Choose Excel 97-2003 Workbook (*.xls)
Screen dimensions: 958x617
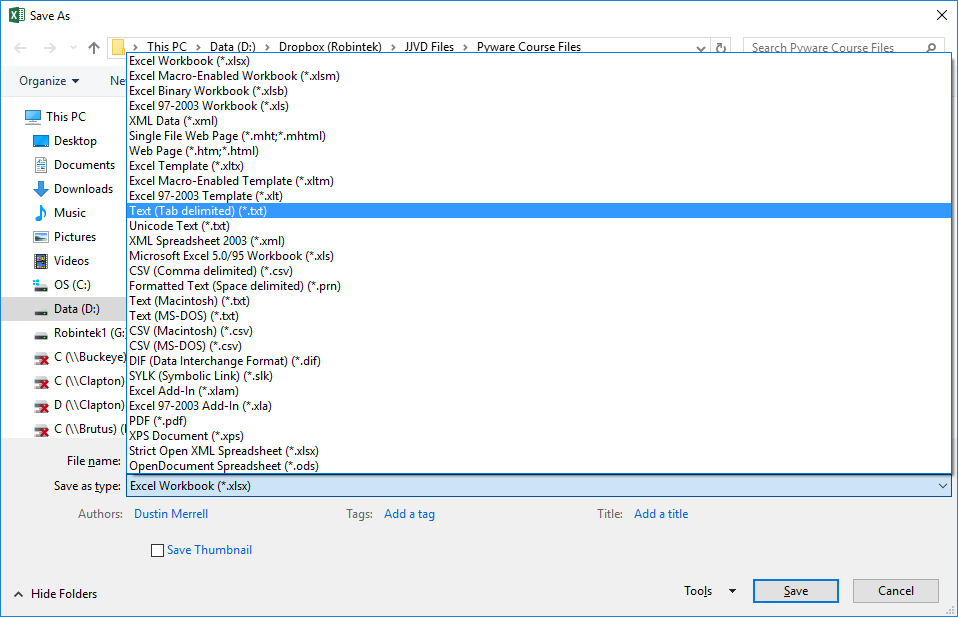click(x=539, y=106)
